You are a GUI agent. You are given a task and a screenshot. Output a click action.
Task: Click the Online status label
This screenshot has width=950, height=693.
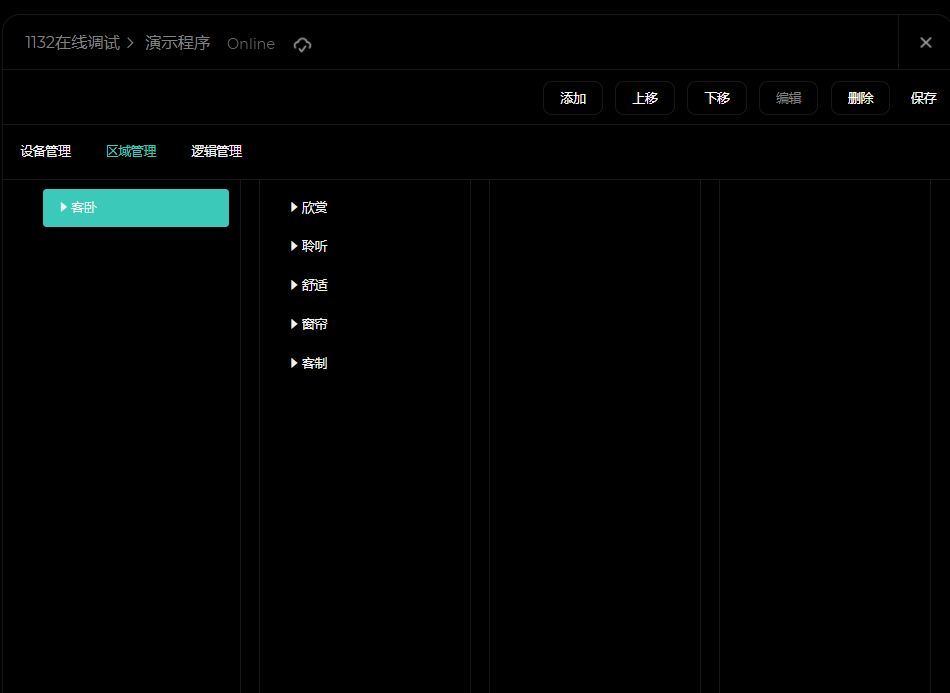251,44
